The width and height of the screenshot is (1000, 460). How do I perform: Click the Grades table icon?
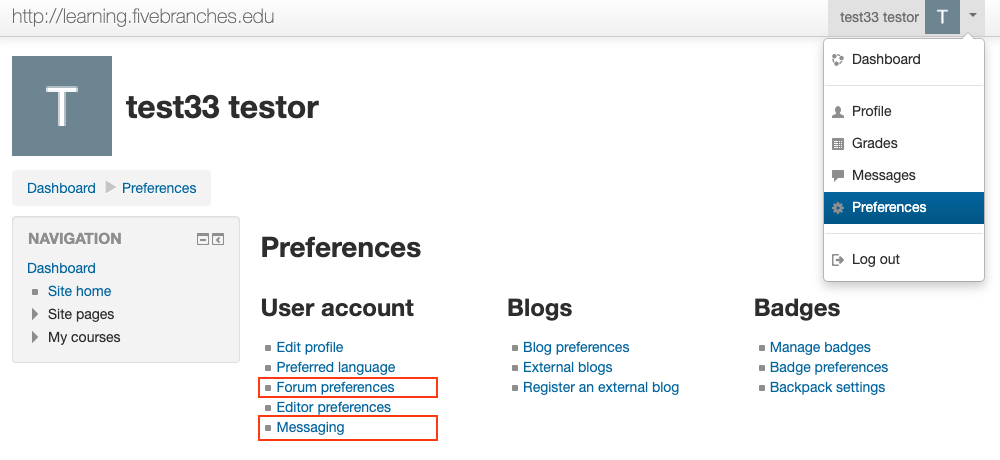coord(838,144)
